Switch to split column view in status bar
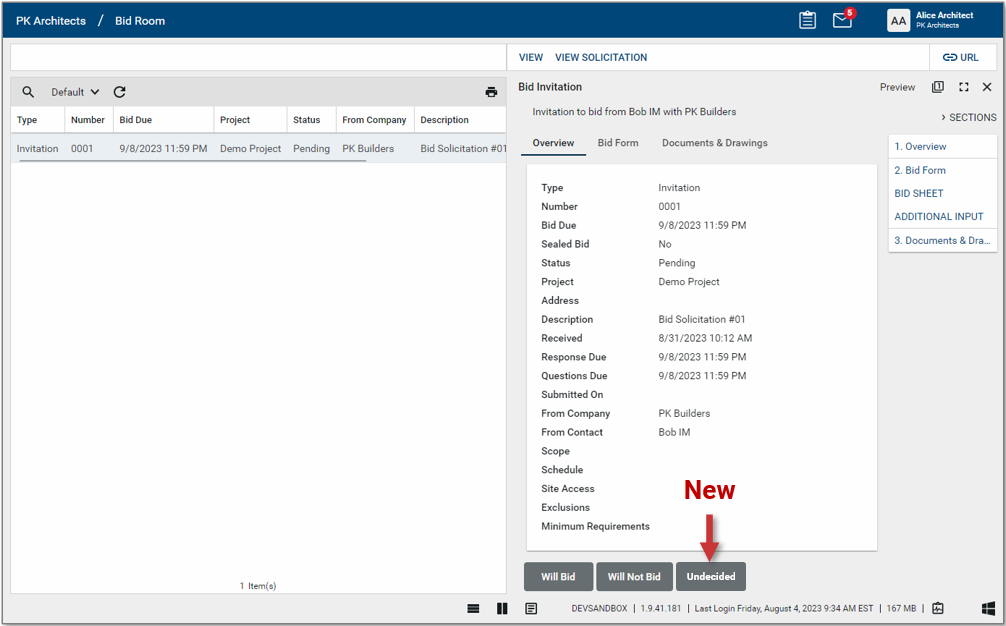 (502, 608)
